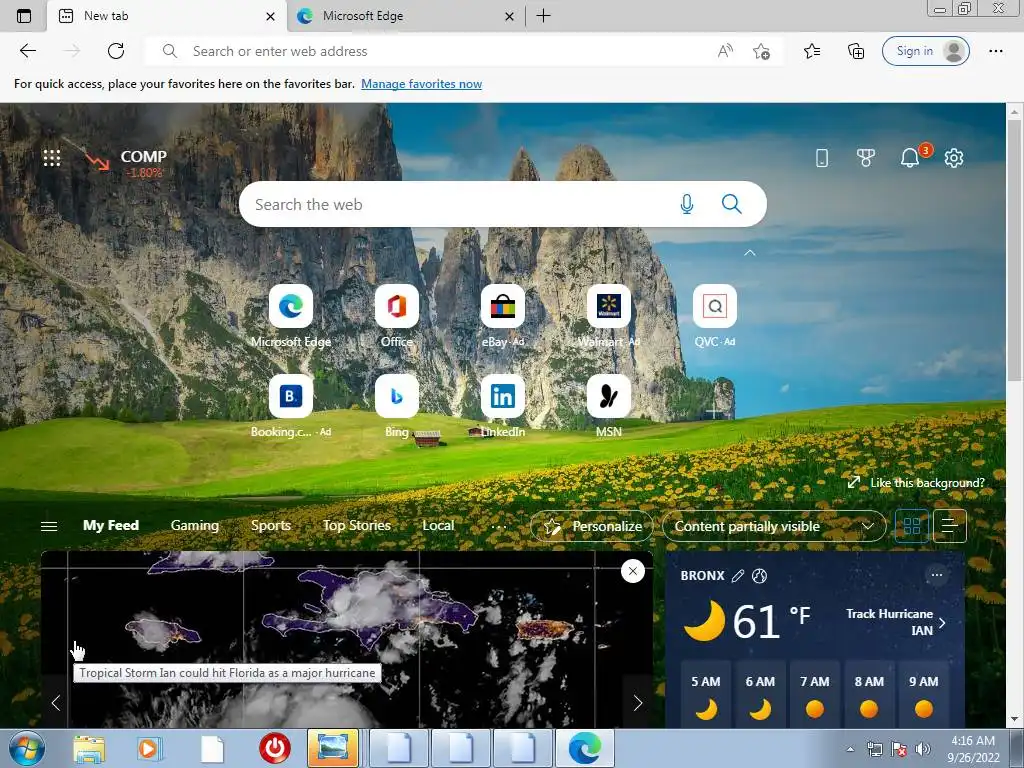
Task: Go to next story with right arrow
Action: (x=637, y=703)
